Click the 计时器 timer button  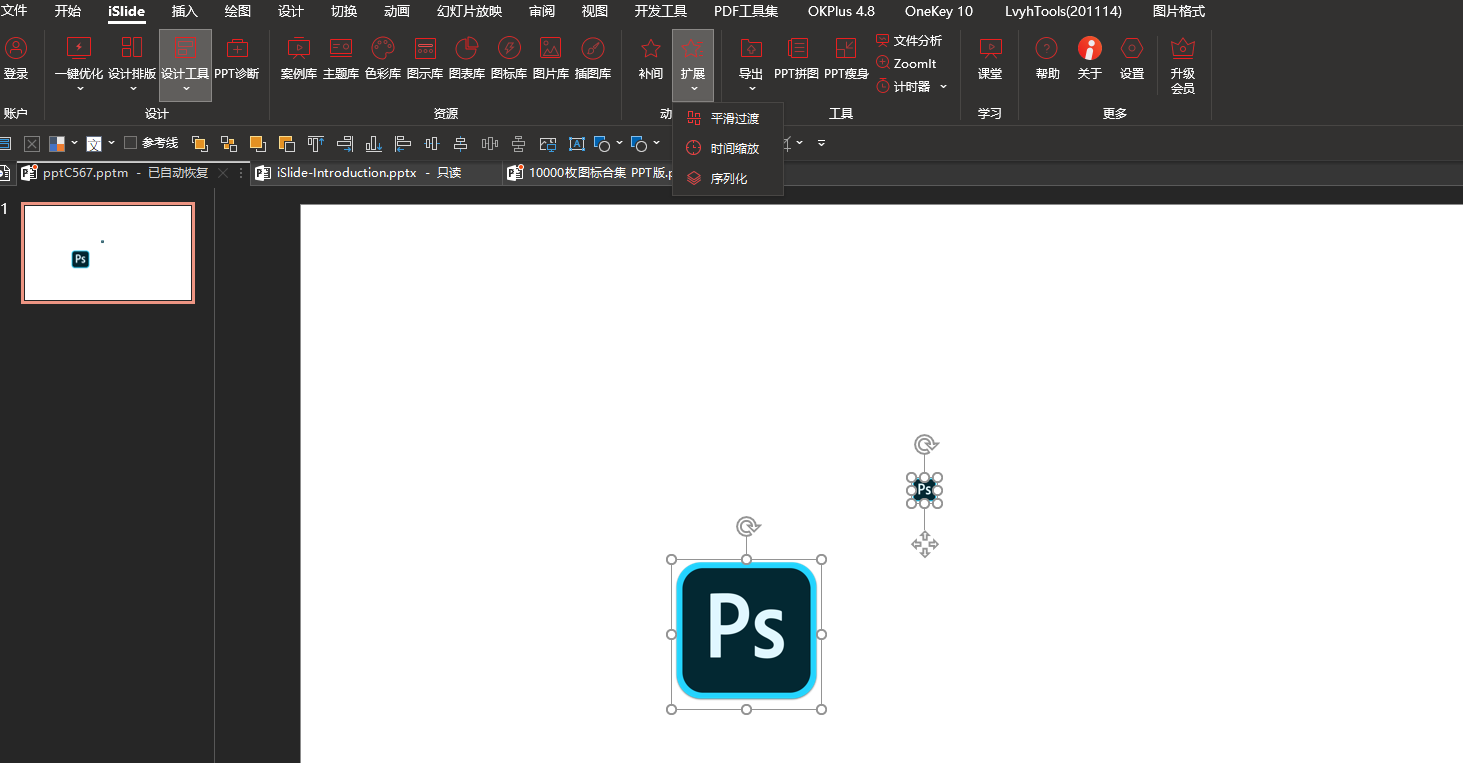[903, 87]
